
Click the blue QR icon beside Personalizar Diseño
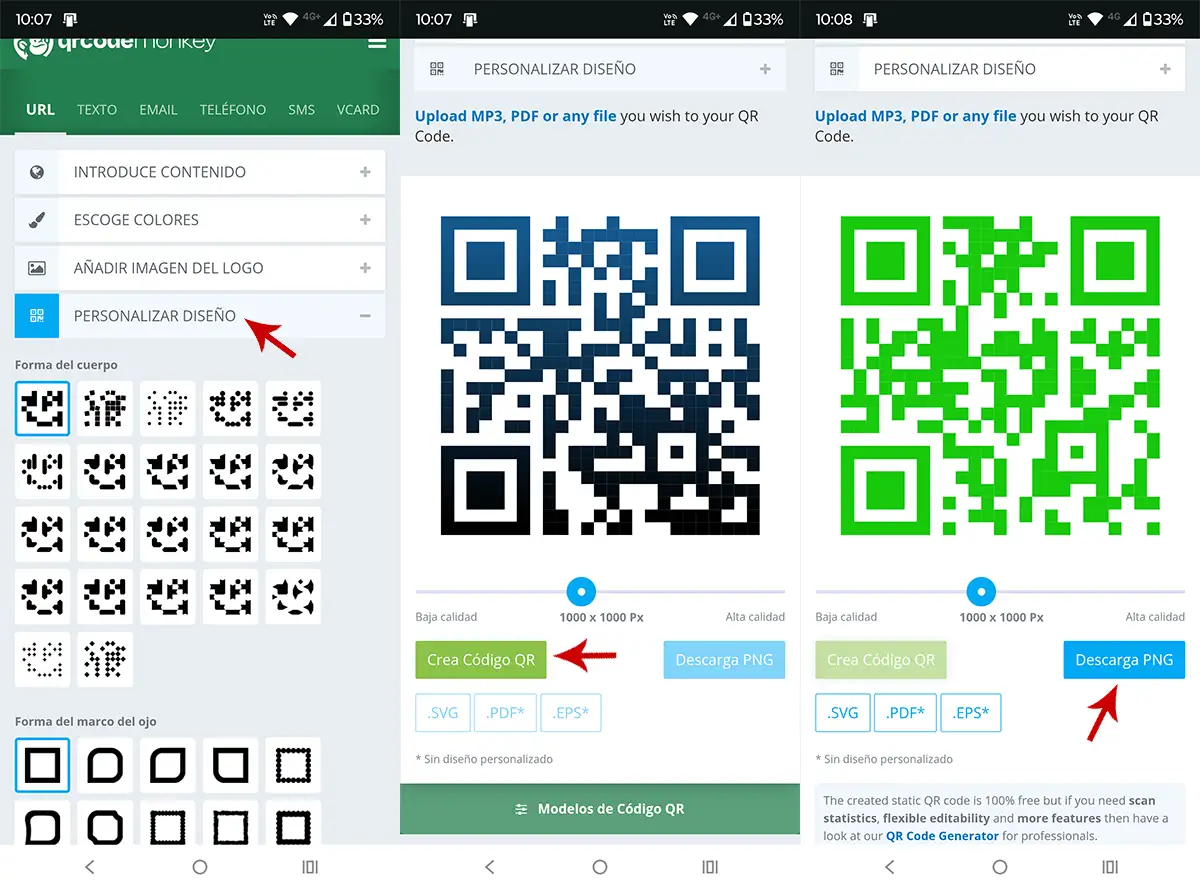[37, 316]
